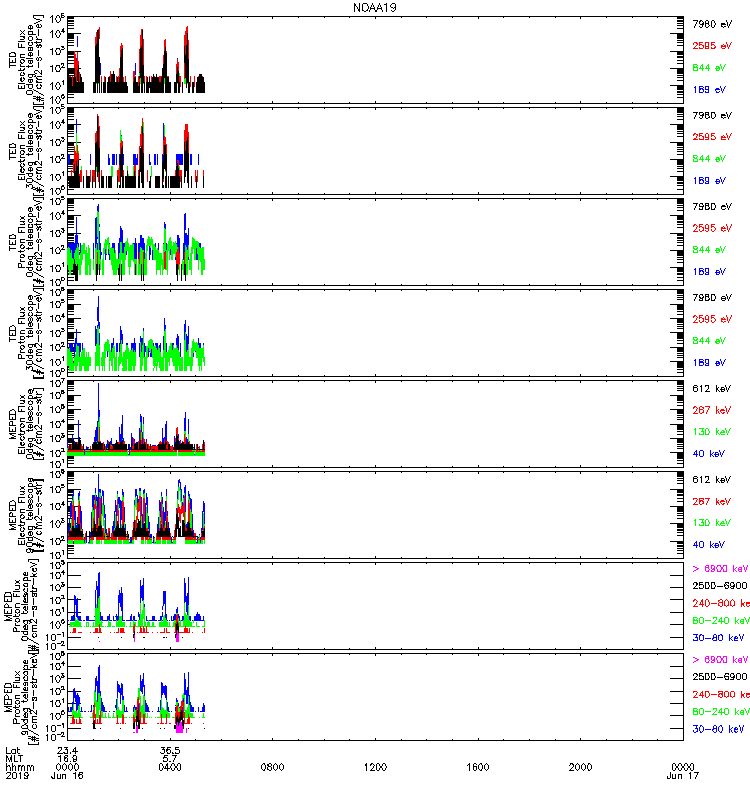
Task: Click the TED Electron Flux 0deg telescope axis title
Action: [x=26, y=60]
